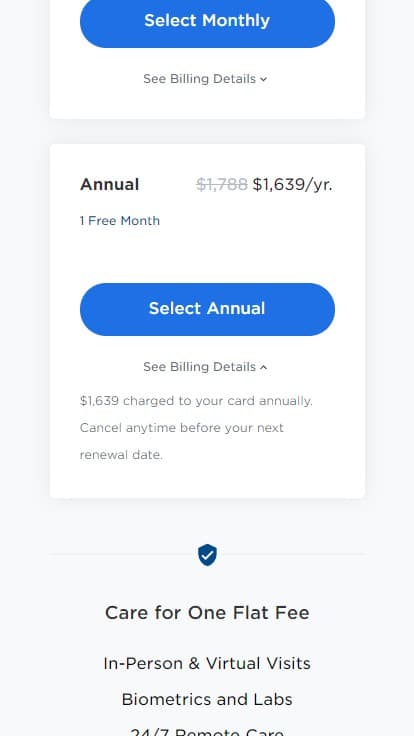Collapse See Billing Details under Select Annual
414x736 pixels.
coord(205,367)
